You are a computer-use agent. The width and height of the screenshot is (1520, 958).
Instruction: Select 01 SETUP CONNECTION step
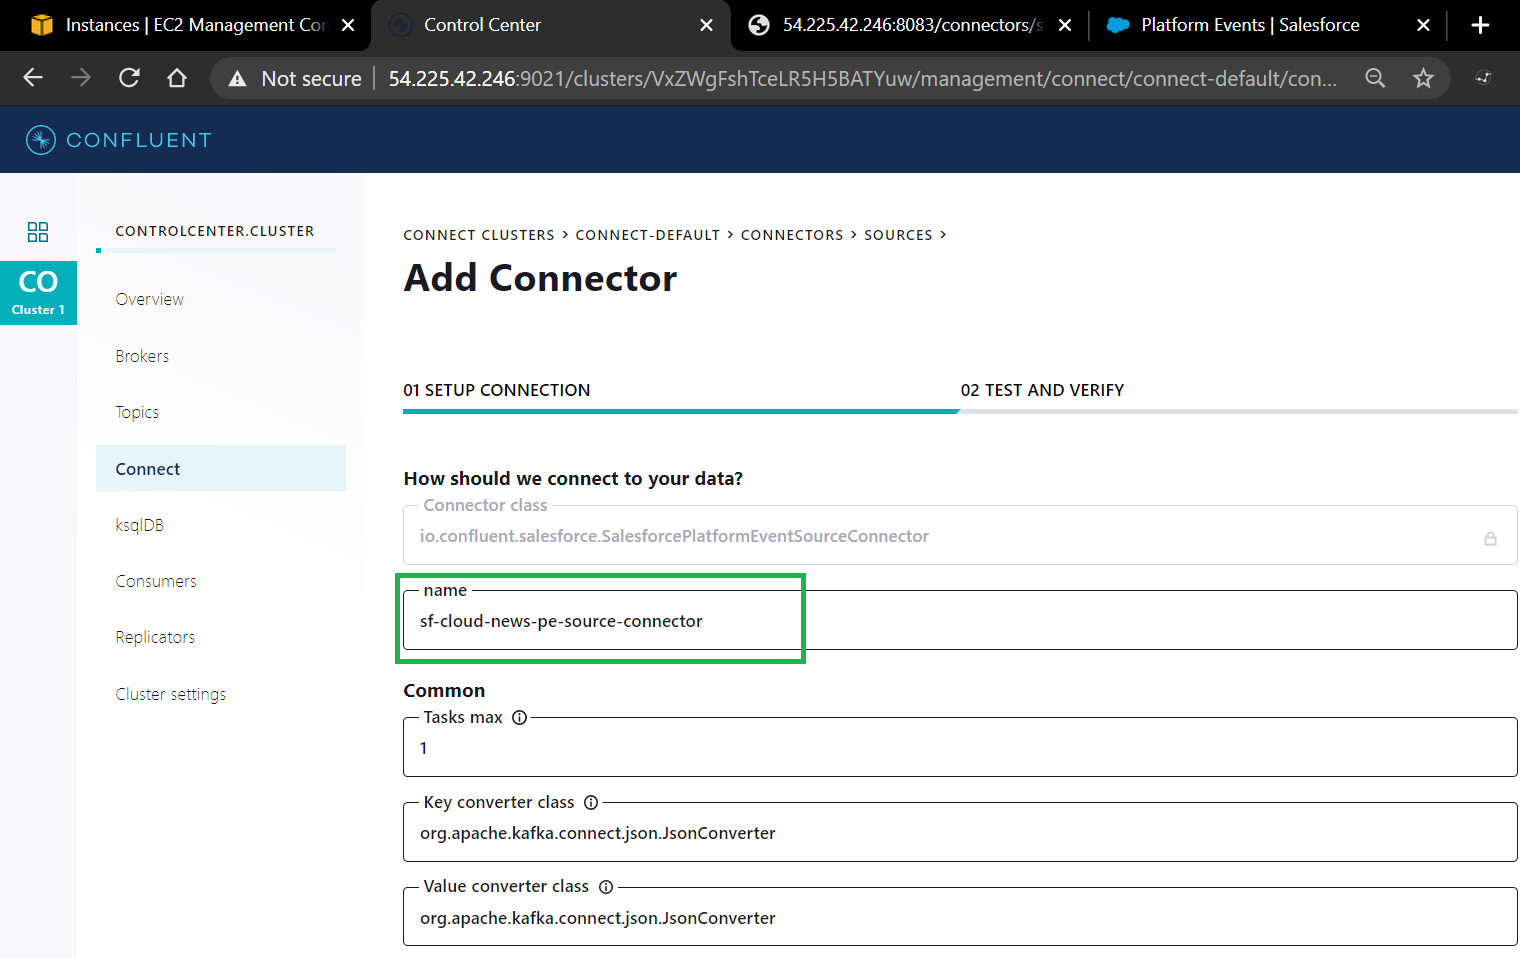click(497, 390)
